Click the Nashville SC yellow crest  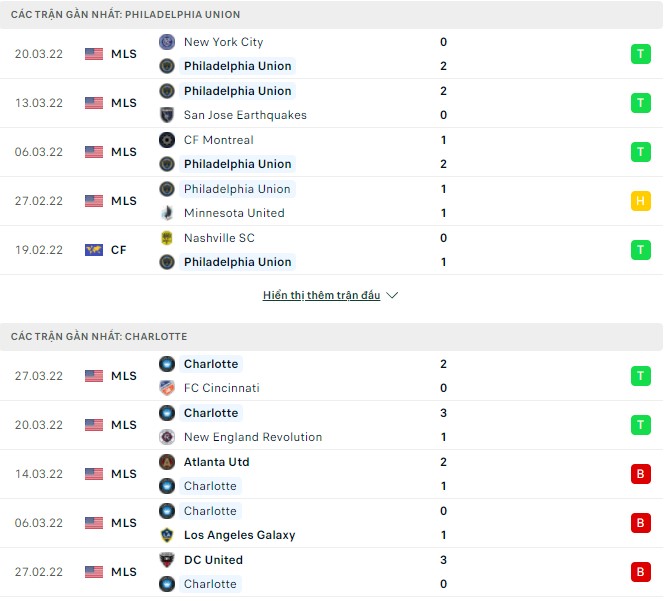pyautogui.click(x=167, y=238)
